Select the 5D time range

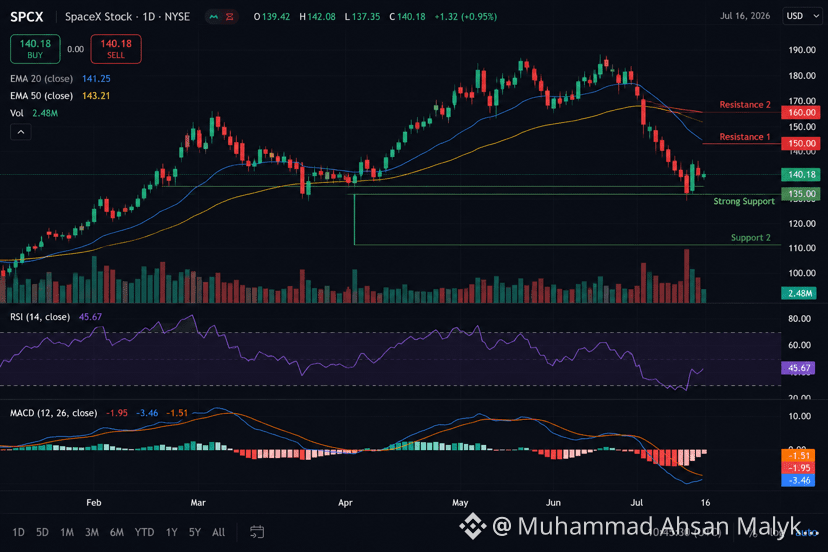tap(42, 532)
